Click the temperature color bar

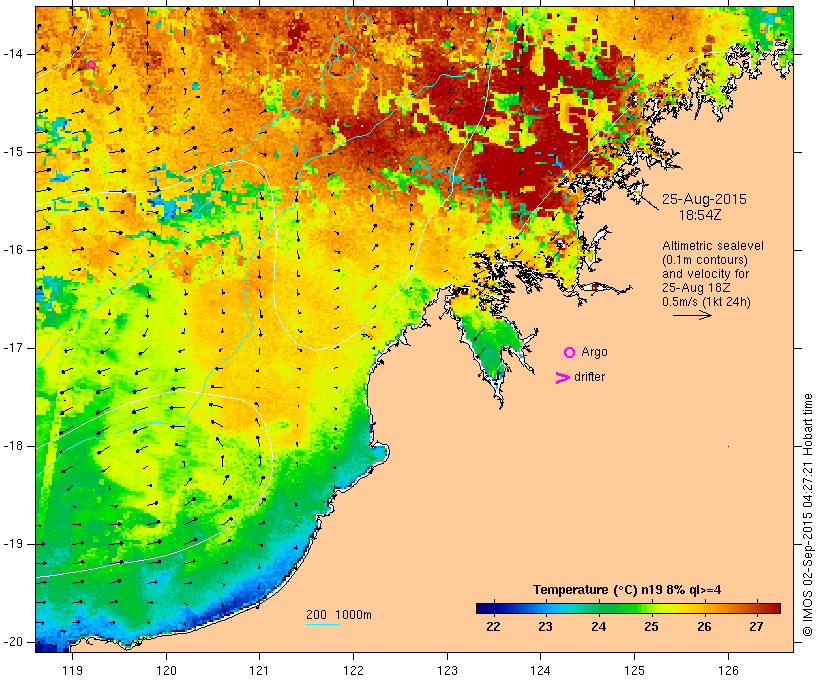click(x=628, y=608)
